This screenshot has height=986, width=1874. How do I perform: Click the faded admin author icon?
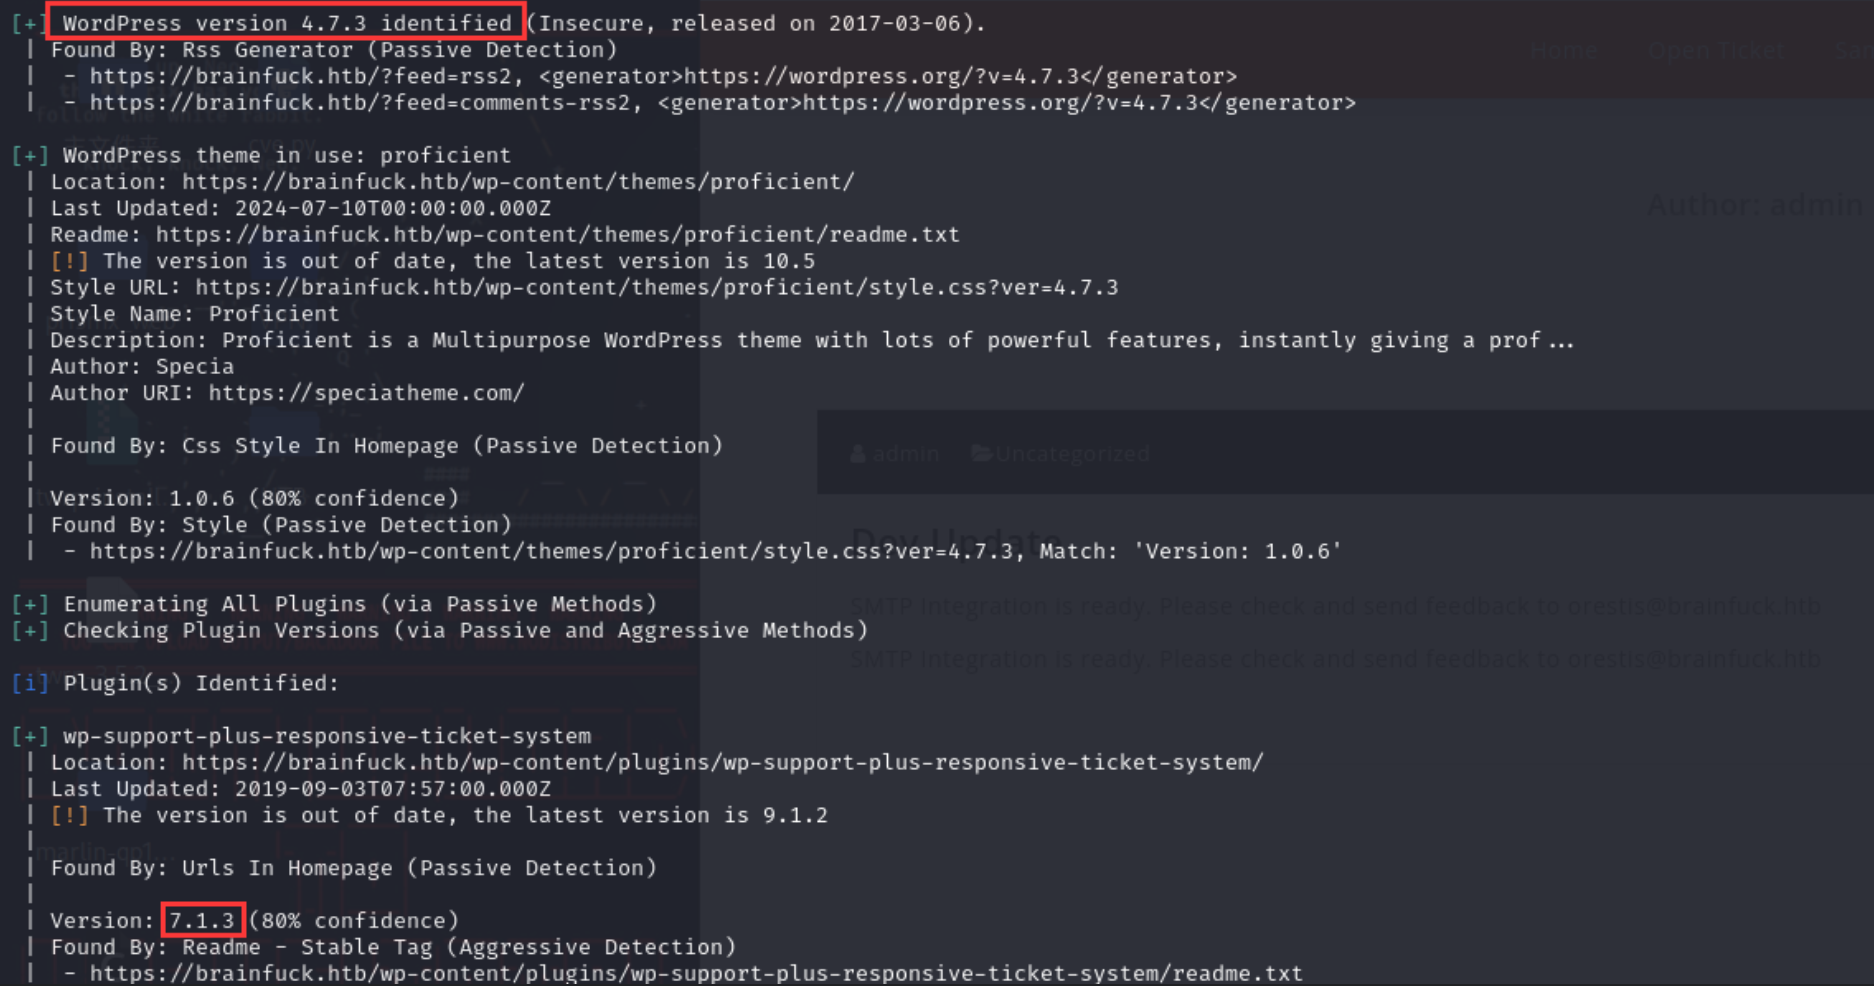tap(858, 454)
